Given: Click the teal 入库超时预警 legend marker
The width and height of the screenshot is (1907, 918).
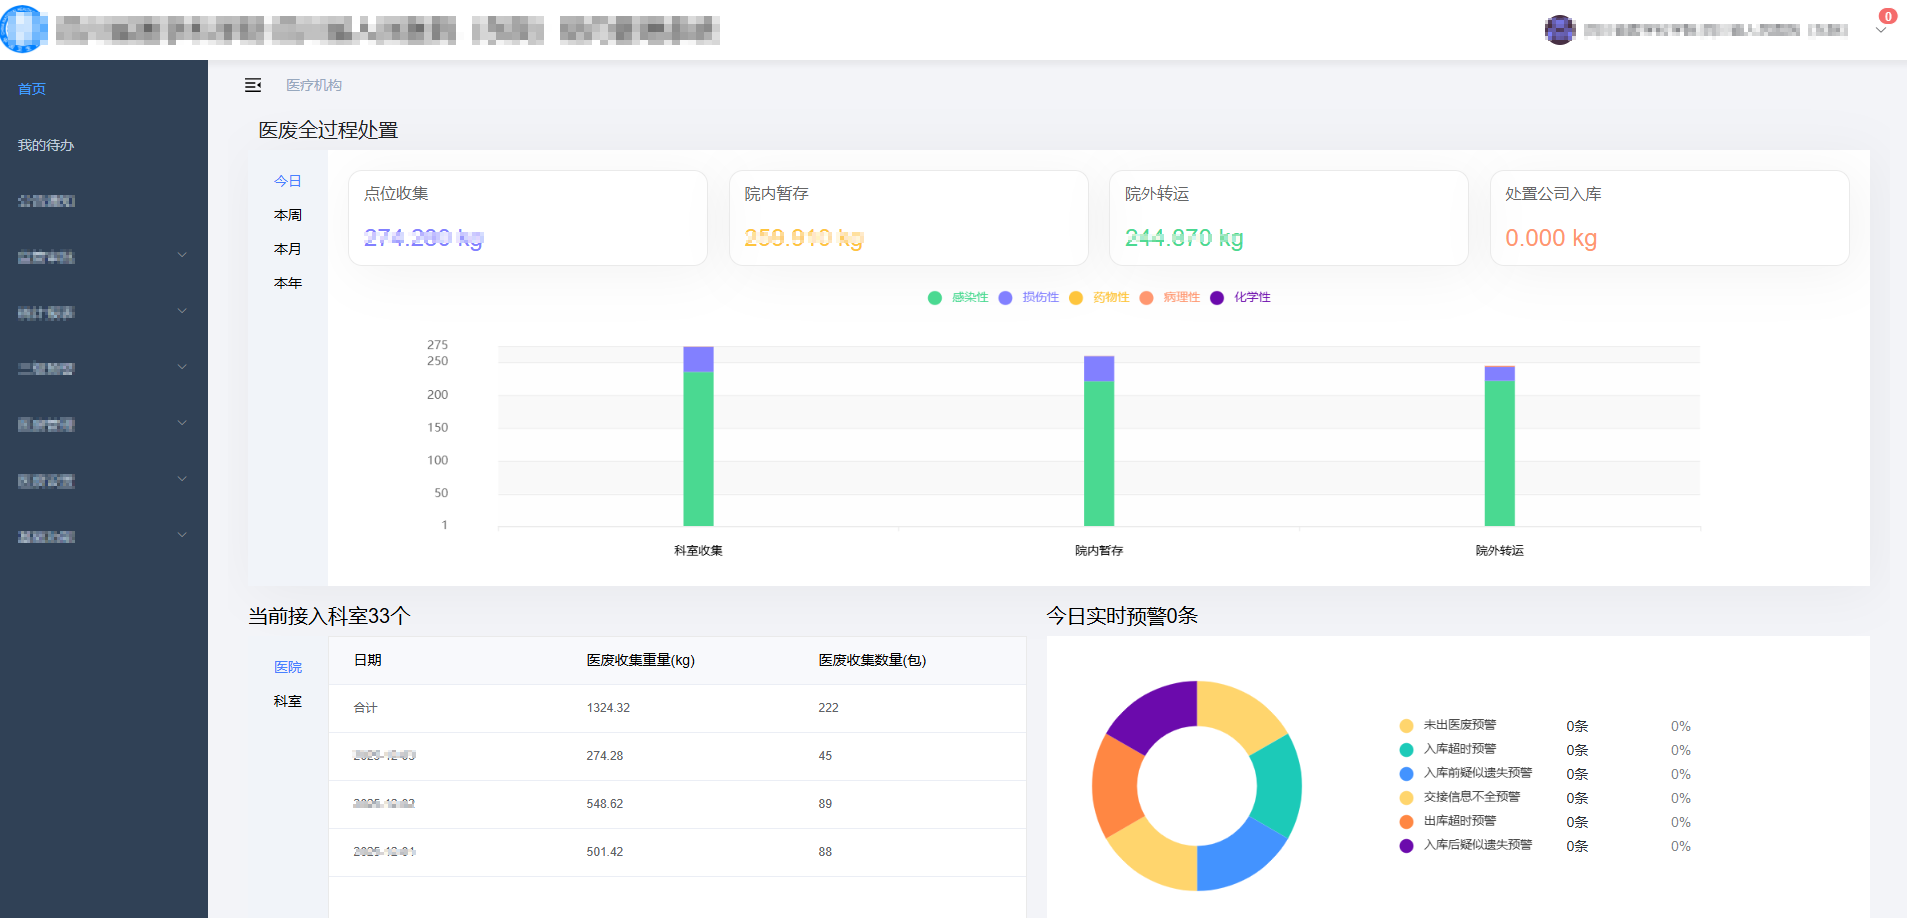Looking at the screenshot, I should tap(1406, 750).
